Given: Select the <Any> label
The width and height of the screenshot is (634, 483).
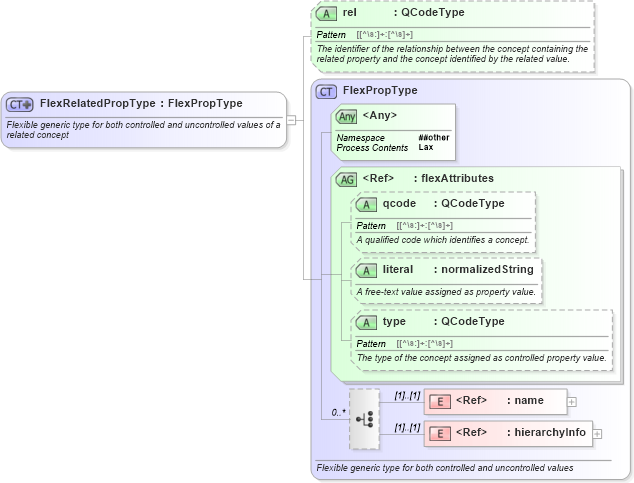Looking at the screenshot, I should 380,116.
